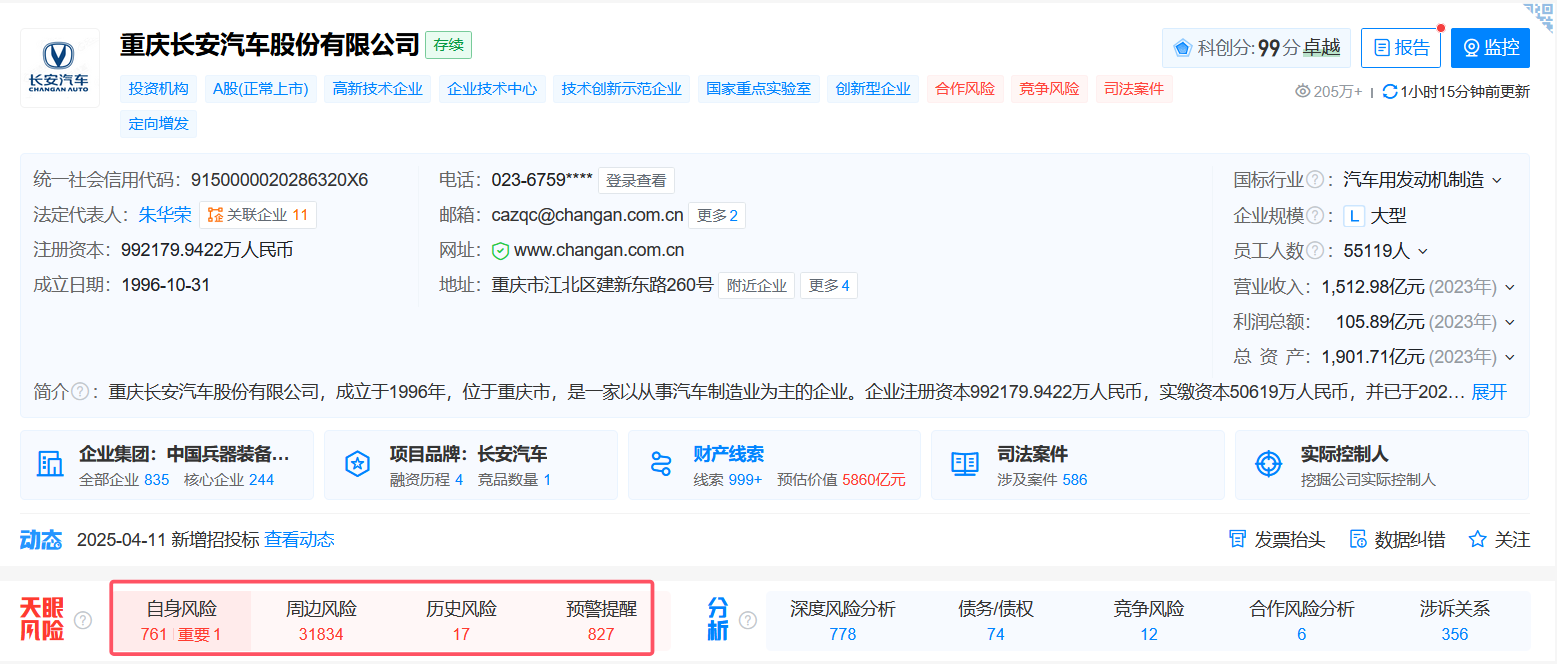Viewport: 1557px width, 664px height.
Task: Open the QR code corner icon
Action: (x=1540, y=16)
